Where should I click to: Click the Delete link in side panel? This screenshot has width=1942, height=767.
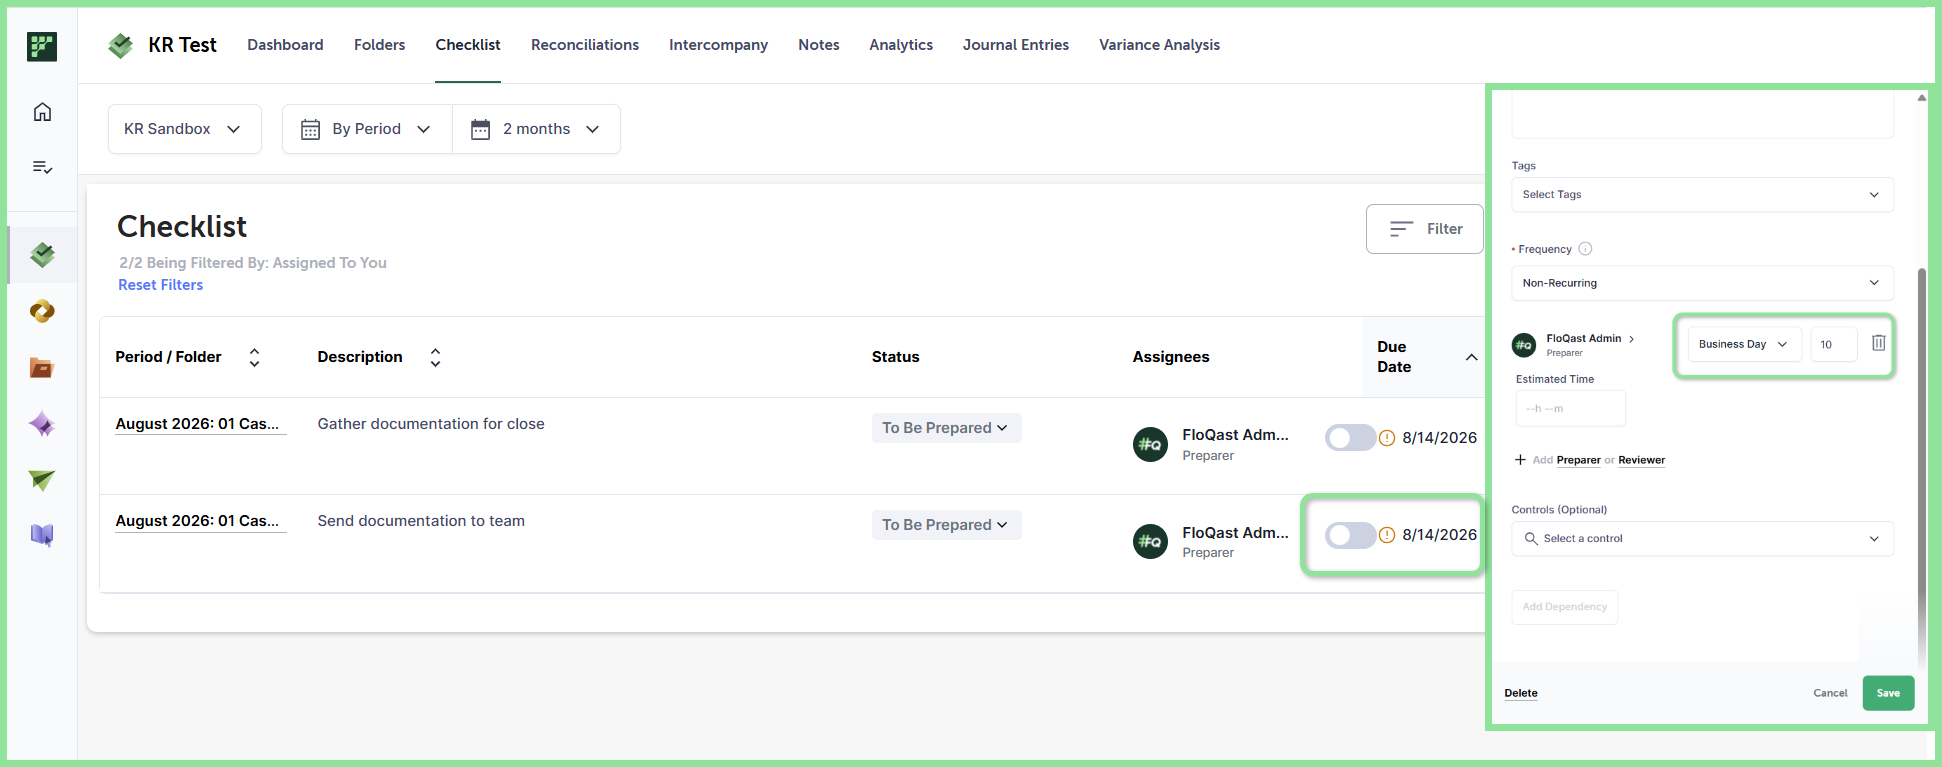point(1521,693)
